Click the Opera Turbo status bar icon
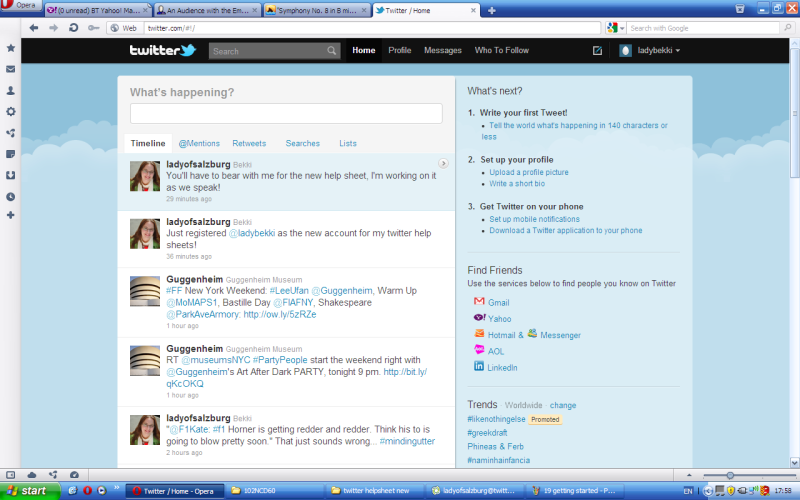Viewport: 800px width, 500px height. coord(74,474)
